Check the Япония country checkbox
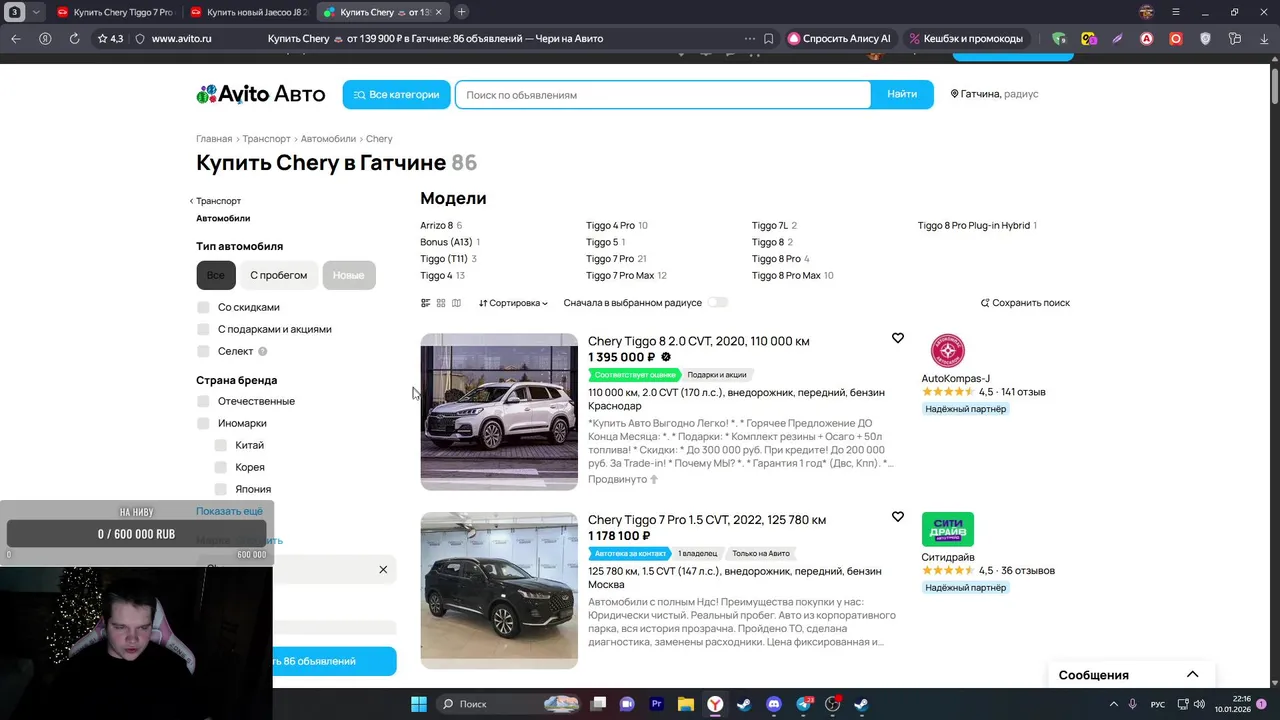This screenshot has width=1280, height=720. point(221,489)
